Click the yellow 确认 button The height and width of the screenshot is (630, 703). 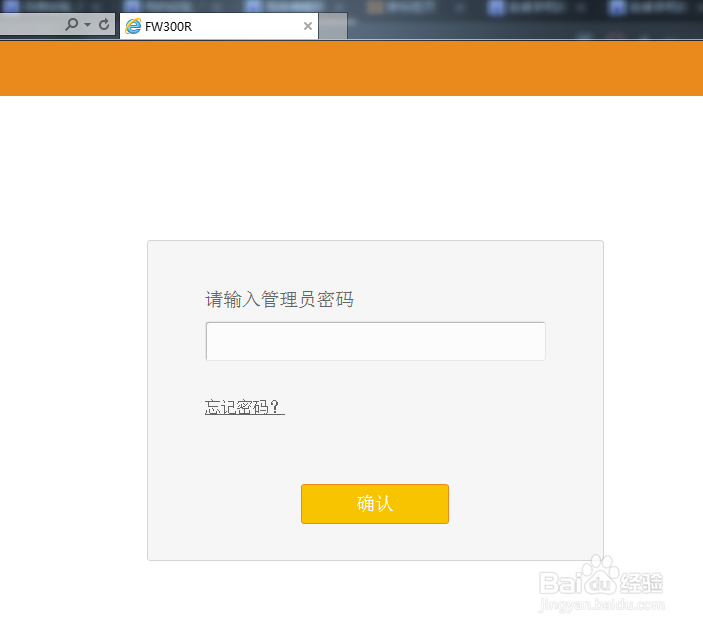click(x=375, y=504)
